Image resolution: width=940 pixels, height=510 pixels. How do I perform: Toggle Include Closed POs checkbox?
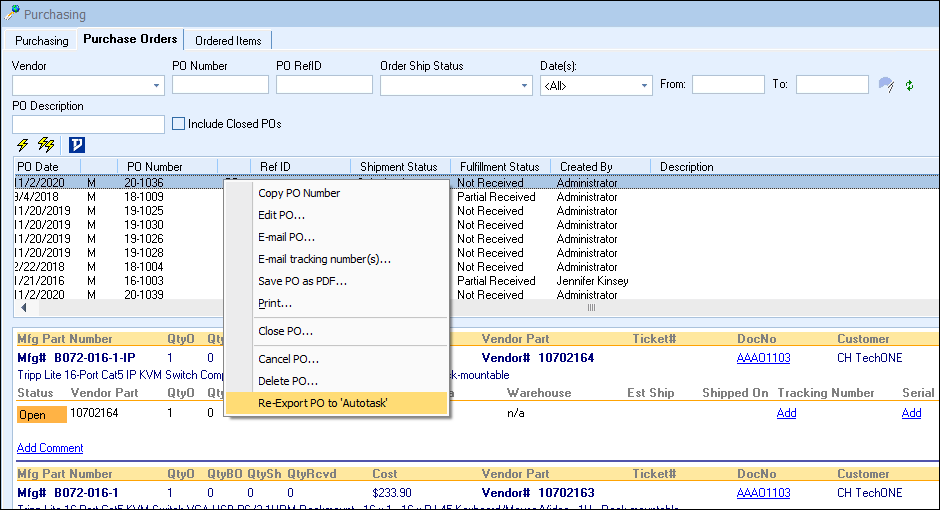179,124
